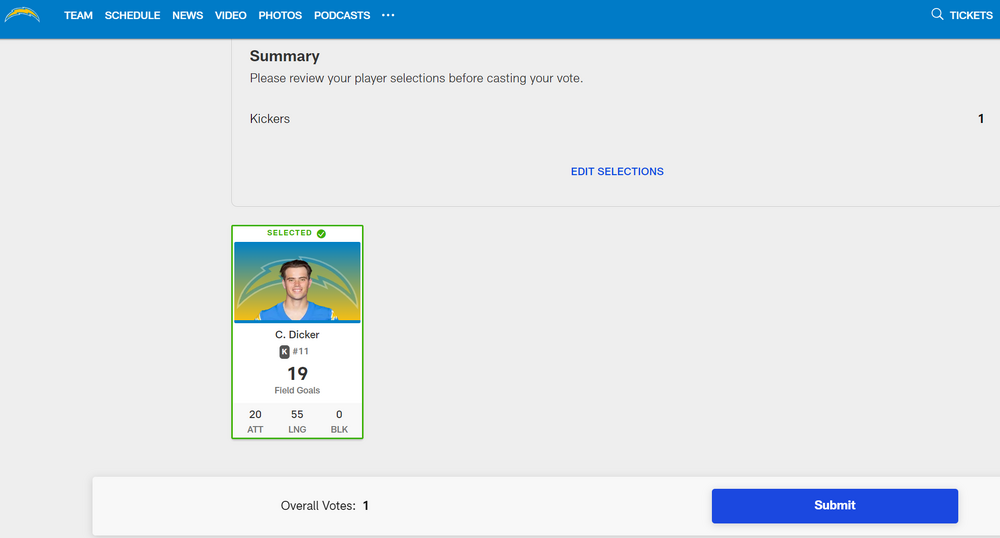Click the Kickers row in Summary
Viewport: 1000px width, 538px height.
(270, 119)
